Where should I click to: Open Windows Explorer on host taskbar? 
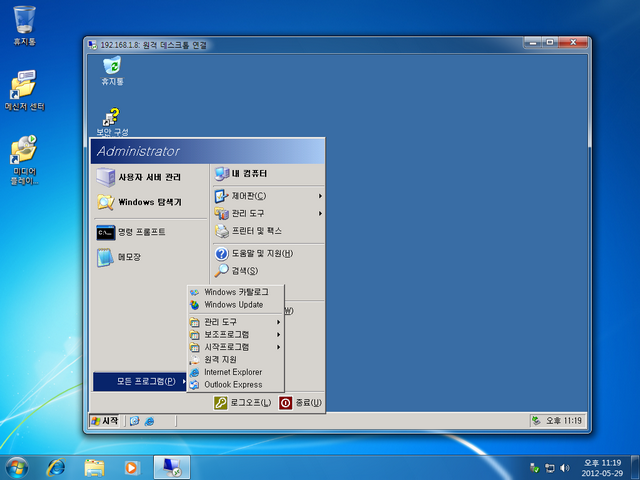94,468
